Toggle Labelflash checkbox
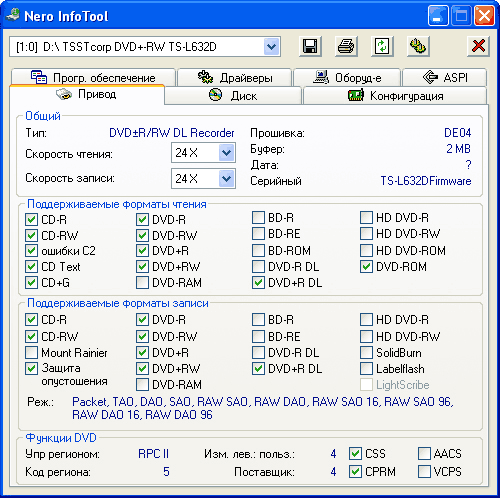Viewport: 500px width, 498px height. click(366, 369)
